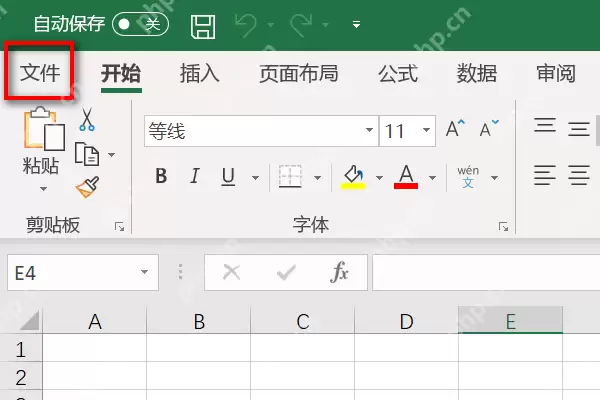
Task: Click inside the formula bar input
Action: click(x=486, y=273)
